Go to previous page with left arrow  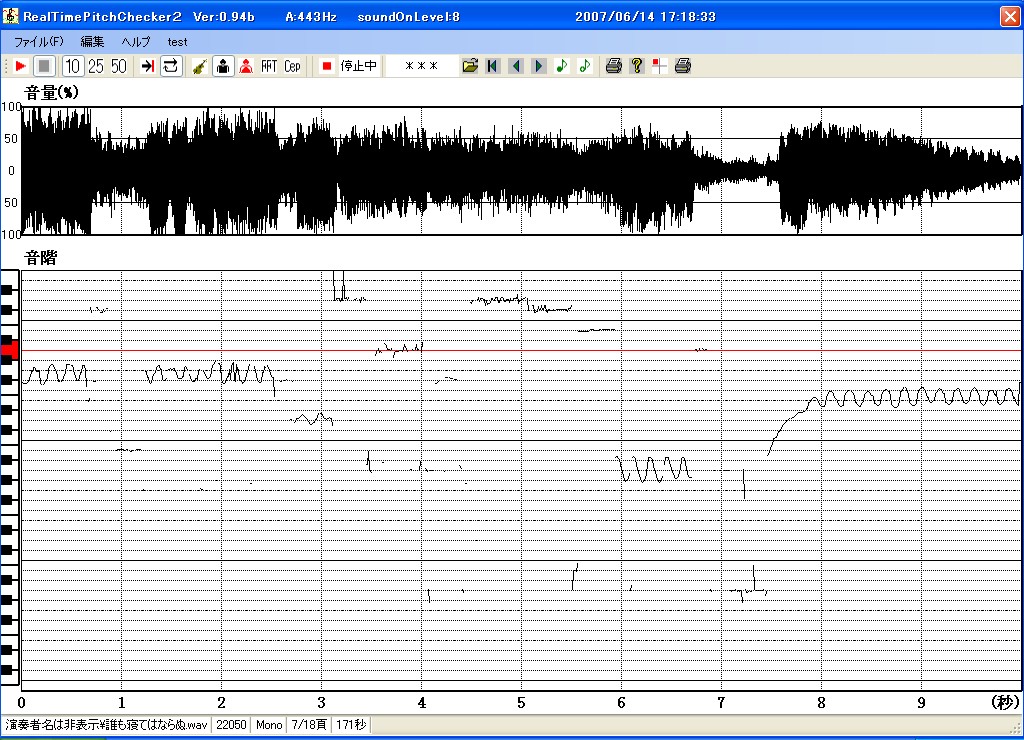[516, 66]
